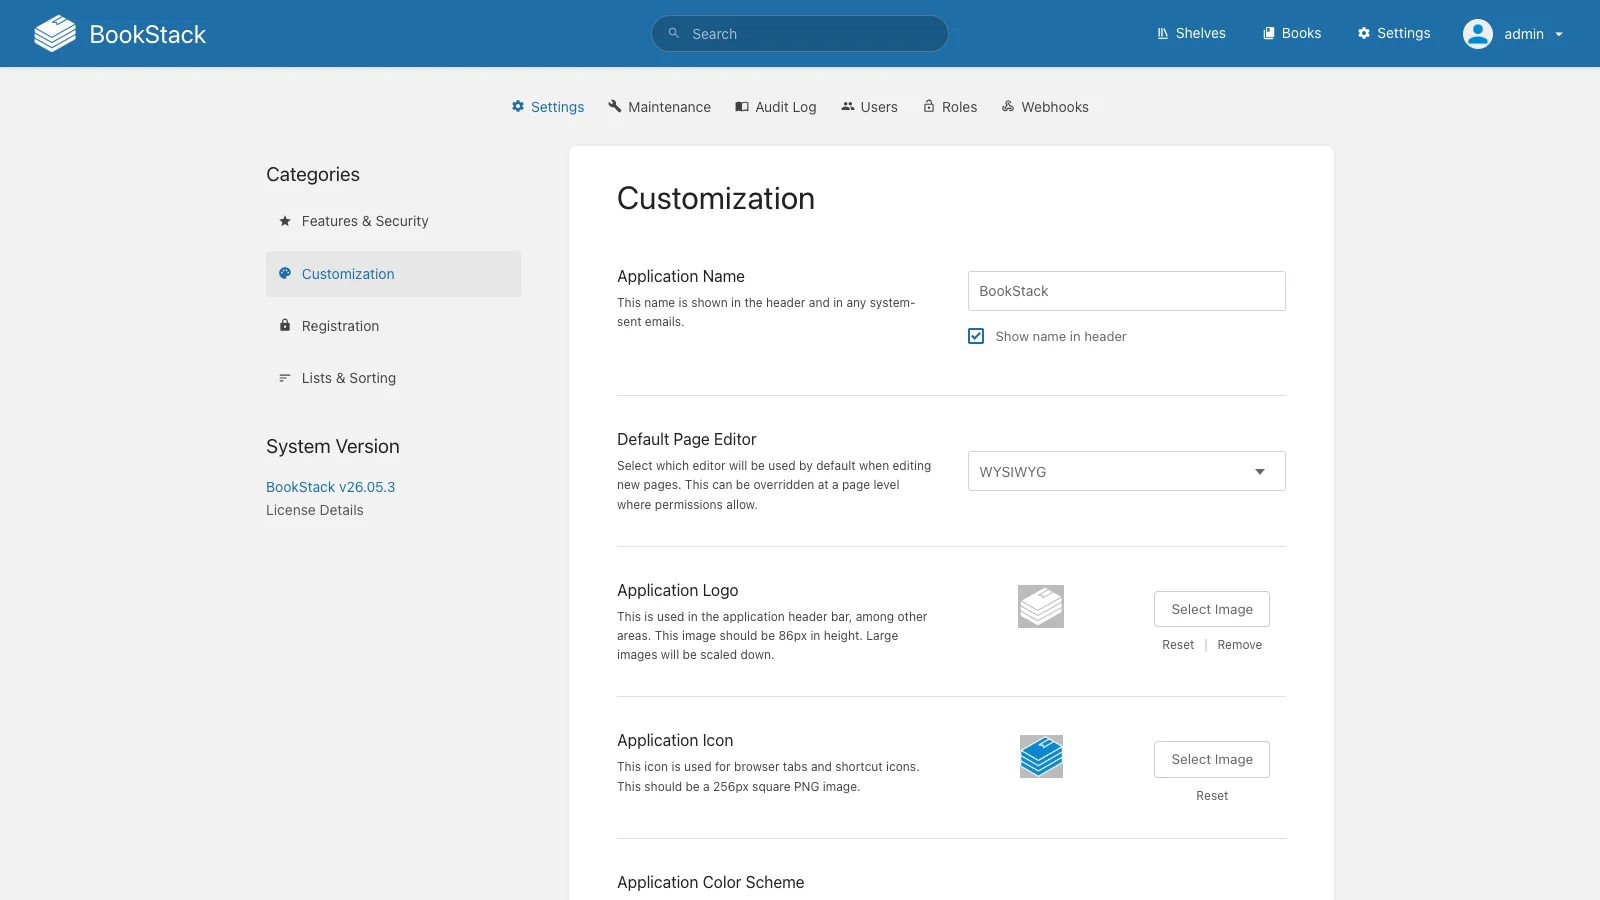Click the Shelves icon in header
Image resolution: width=1600 pixels, height=900 pixels.
click(1163, 34)
